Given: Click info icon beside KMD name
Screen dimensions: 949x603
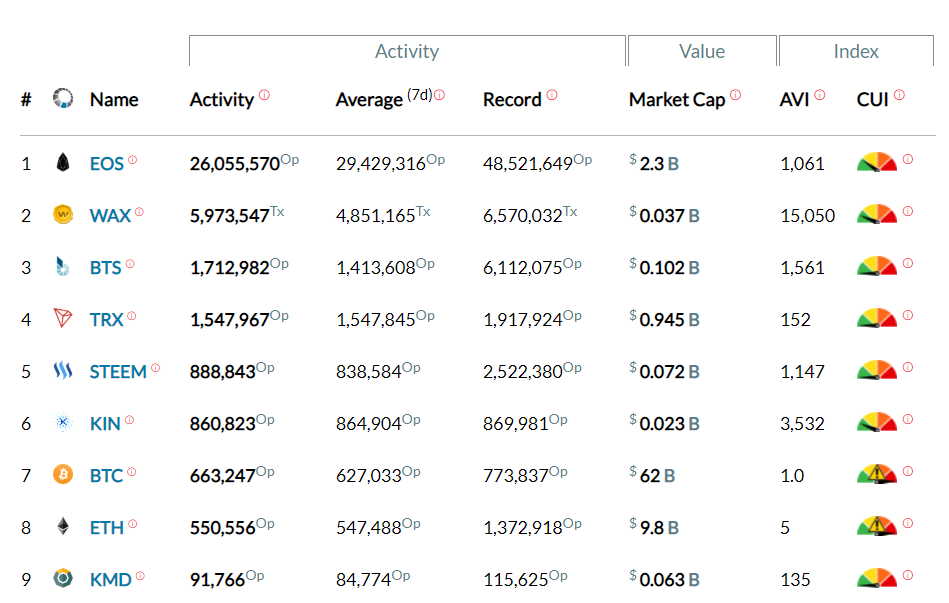Looking at the screenshot, I should [140, 576].
